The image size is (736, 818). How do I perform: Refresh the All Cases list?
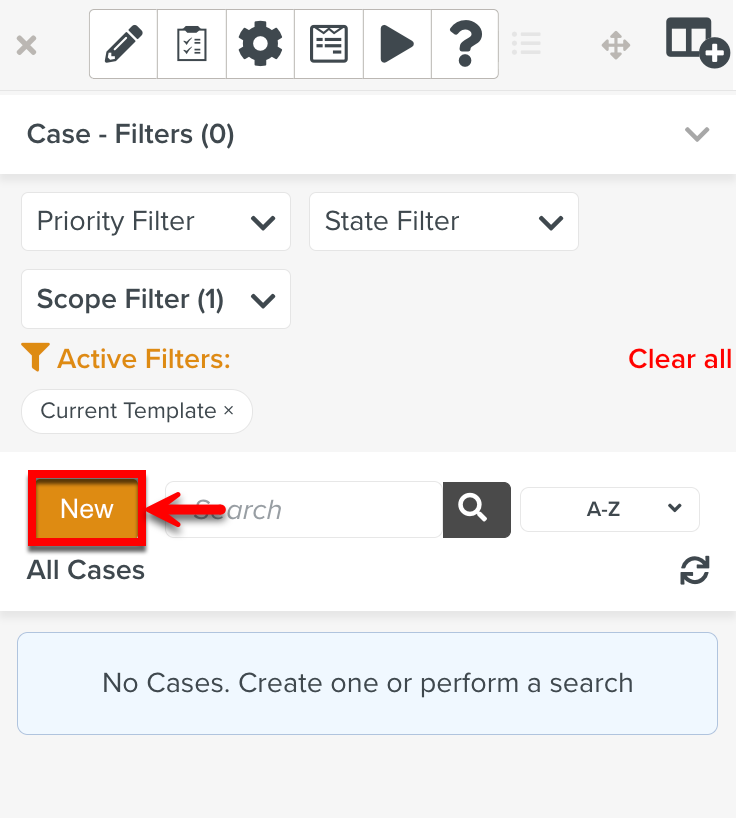click(694, 570)
